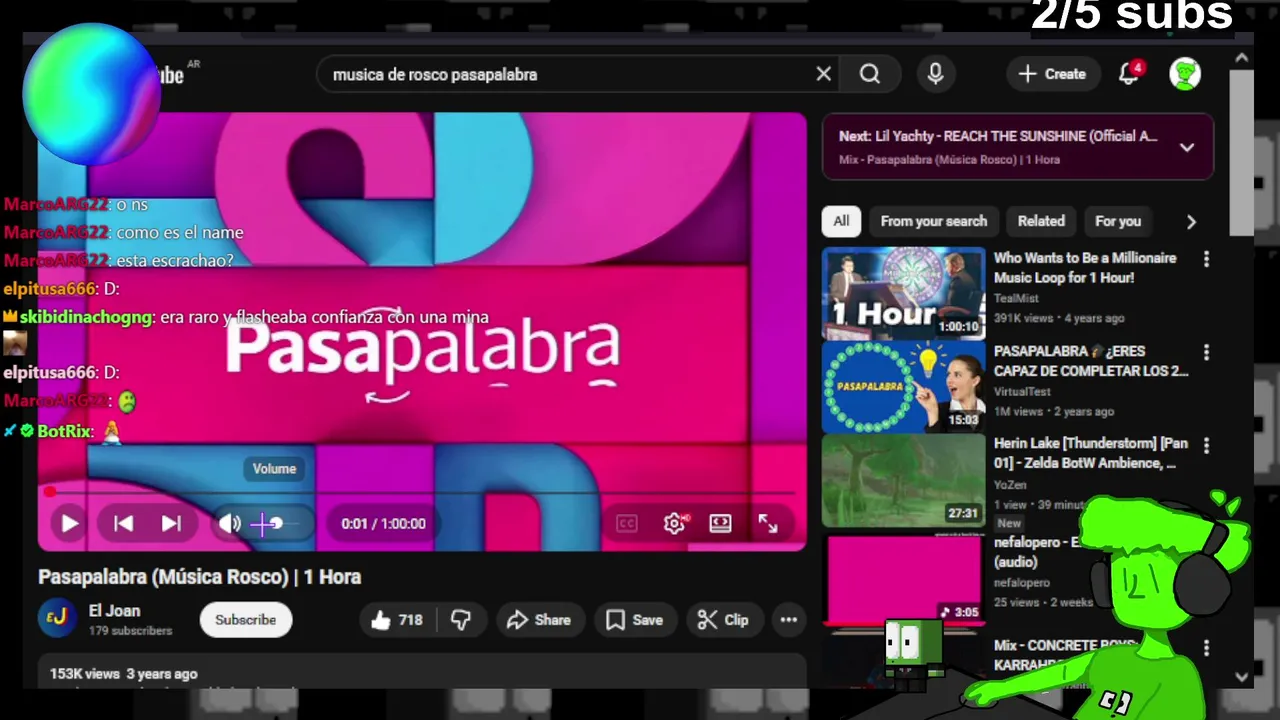Open the Create menu
Image resolution: width=1280 pixels, height=720 pixels.
1052,74
